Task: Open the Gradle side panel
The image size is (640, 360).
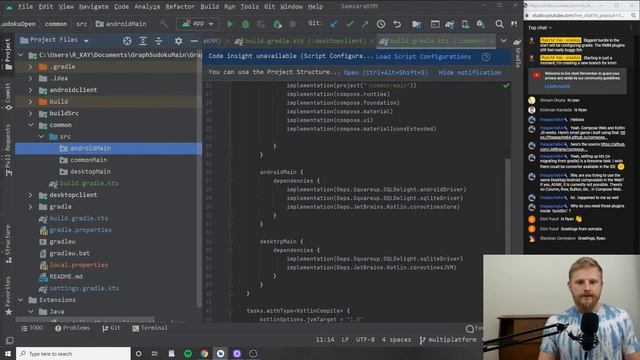Action: point(517,52)
